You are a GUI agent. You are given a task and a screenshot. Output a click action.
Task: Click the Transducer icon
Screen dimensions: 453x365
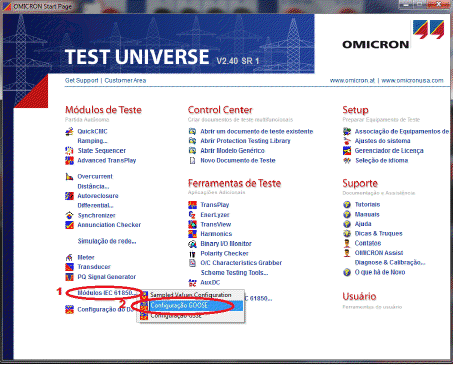pos(69,267)
